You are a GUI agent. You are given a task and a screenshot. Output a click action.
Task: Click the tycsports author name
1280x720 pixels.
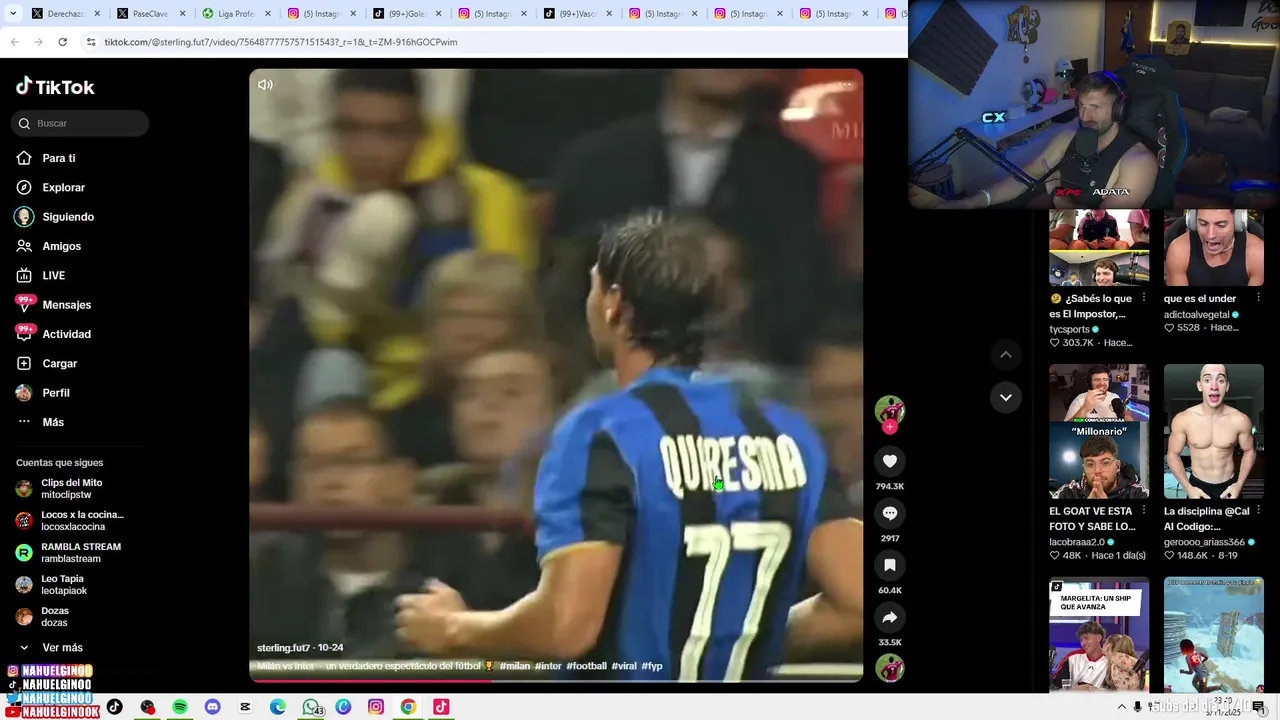[x=1069, y=329]
